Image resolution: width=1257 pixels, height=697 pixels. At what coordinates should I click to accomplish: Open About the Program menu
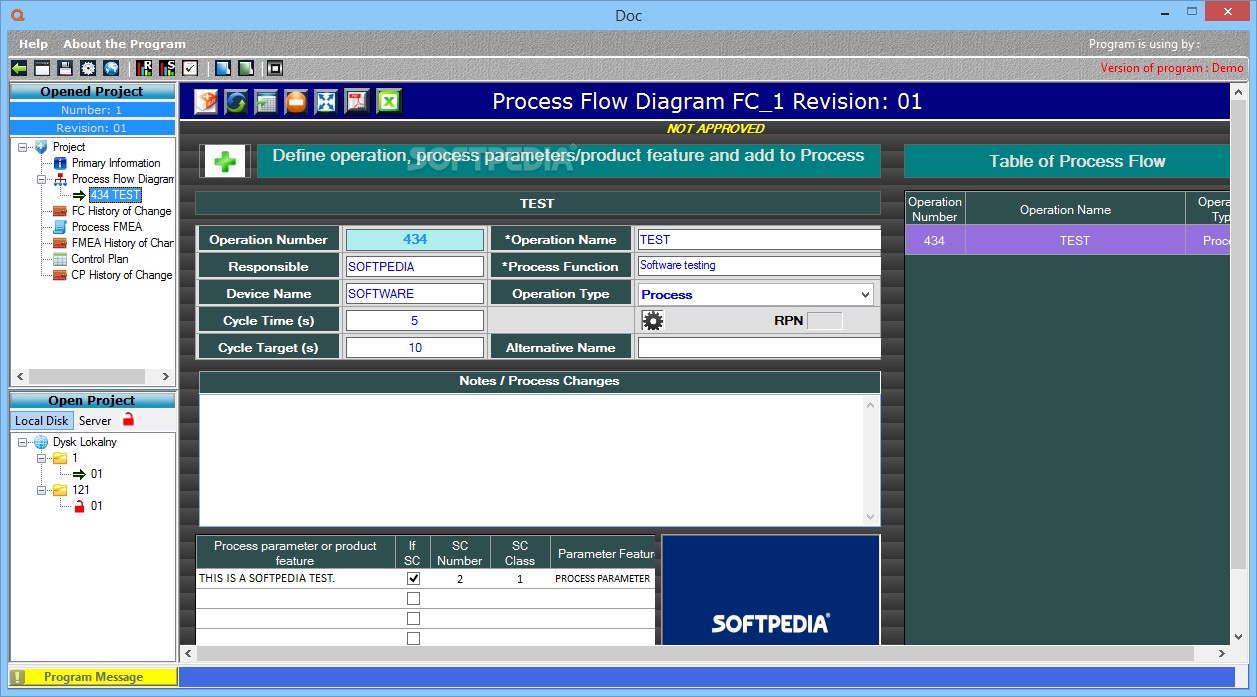click(x=124, y=44)
